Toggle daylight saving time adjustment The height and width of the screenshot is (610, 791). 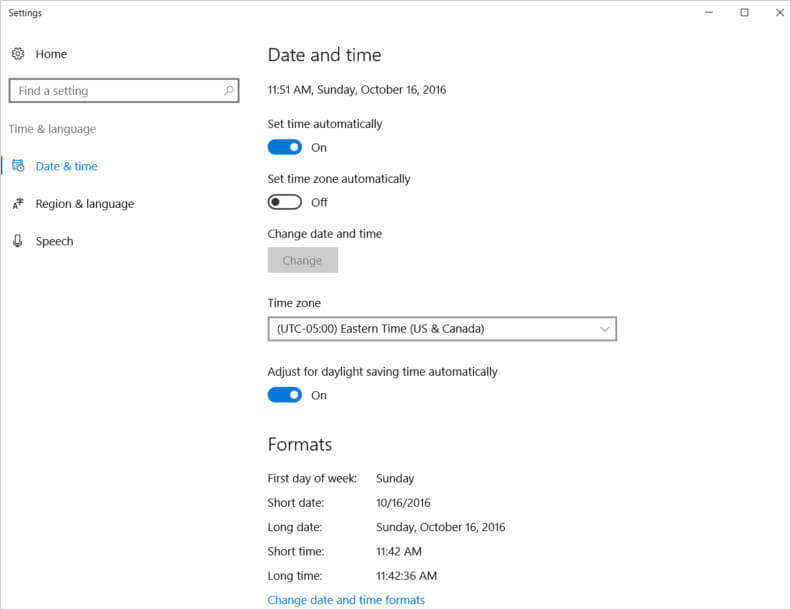click(285, 395)
